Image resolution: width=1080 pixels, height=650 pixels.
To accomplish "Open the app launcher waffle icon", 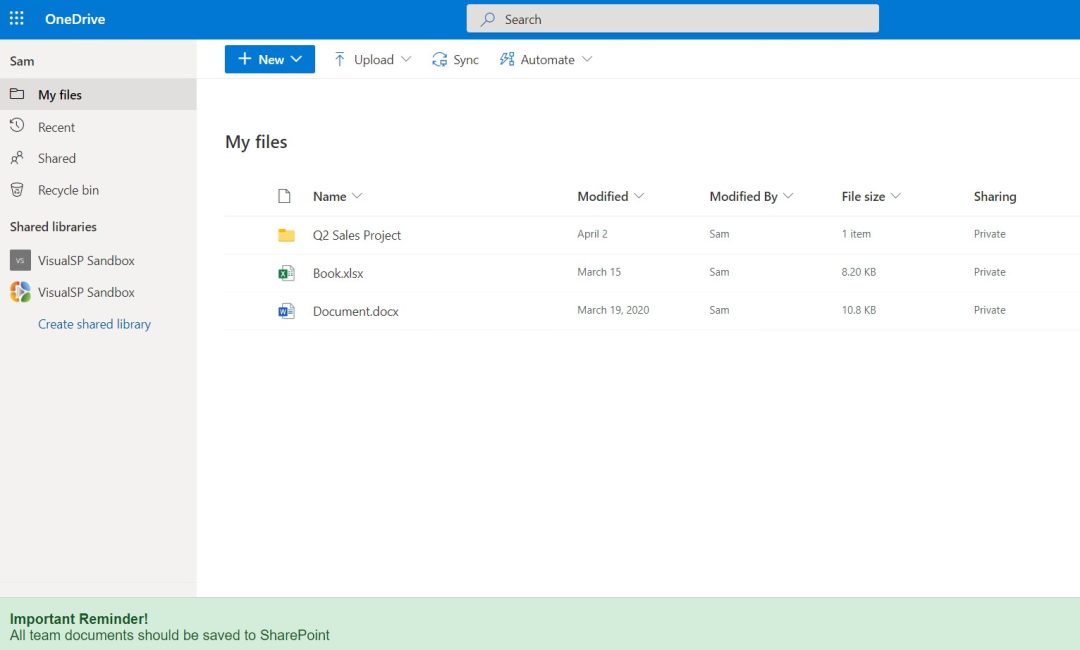I will 17,19.
